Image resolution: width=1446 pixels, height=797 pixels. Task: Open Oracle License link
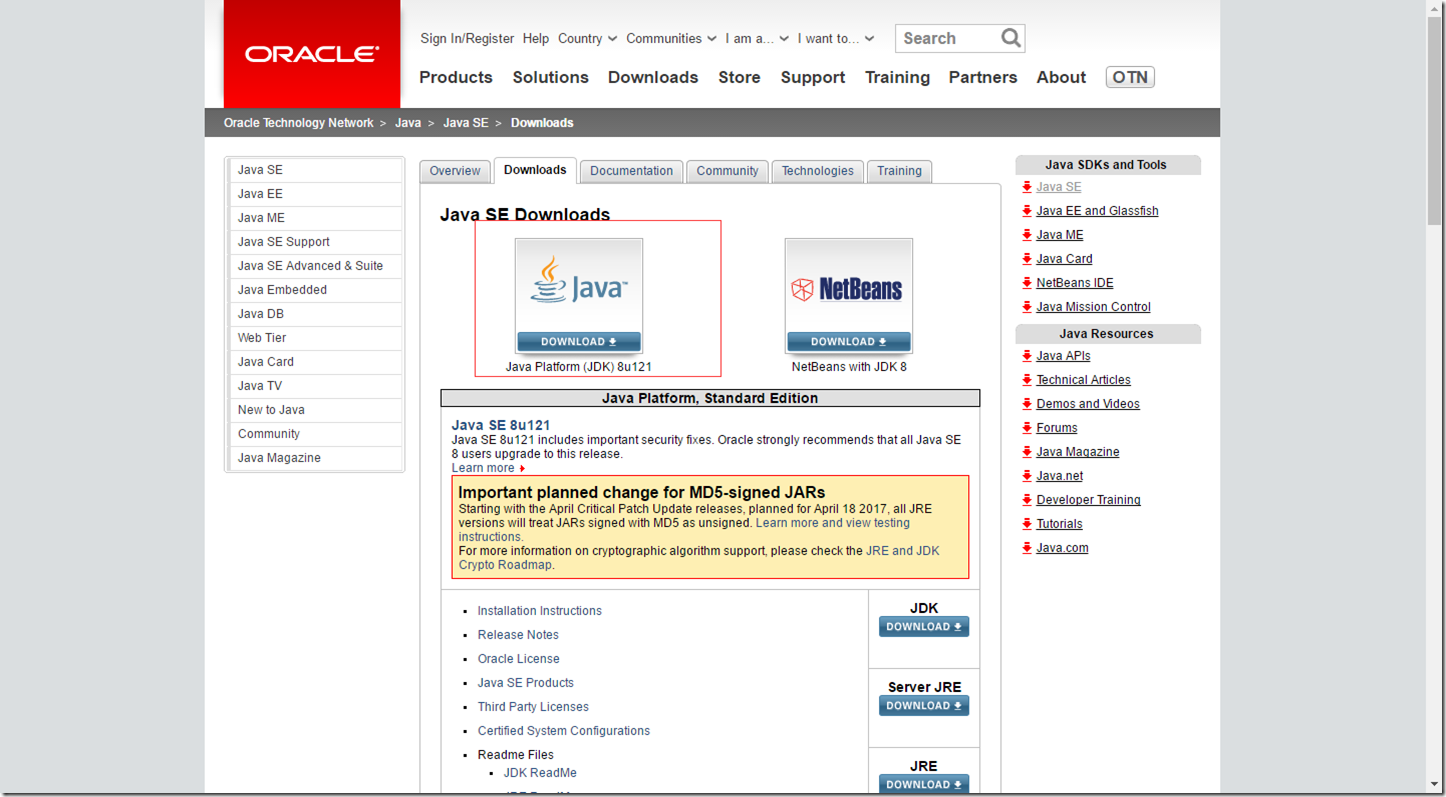pos(519,659)
